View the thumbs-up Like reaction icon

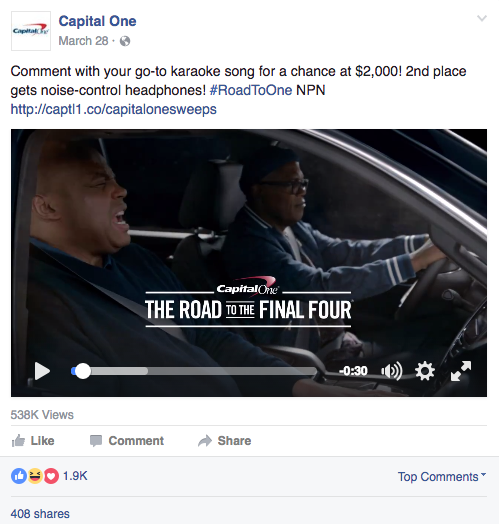pyautogui.click(x=19, y=476)
